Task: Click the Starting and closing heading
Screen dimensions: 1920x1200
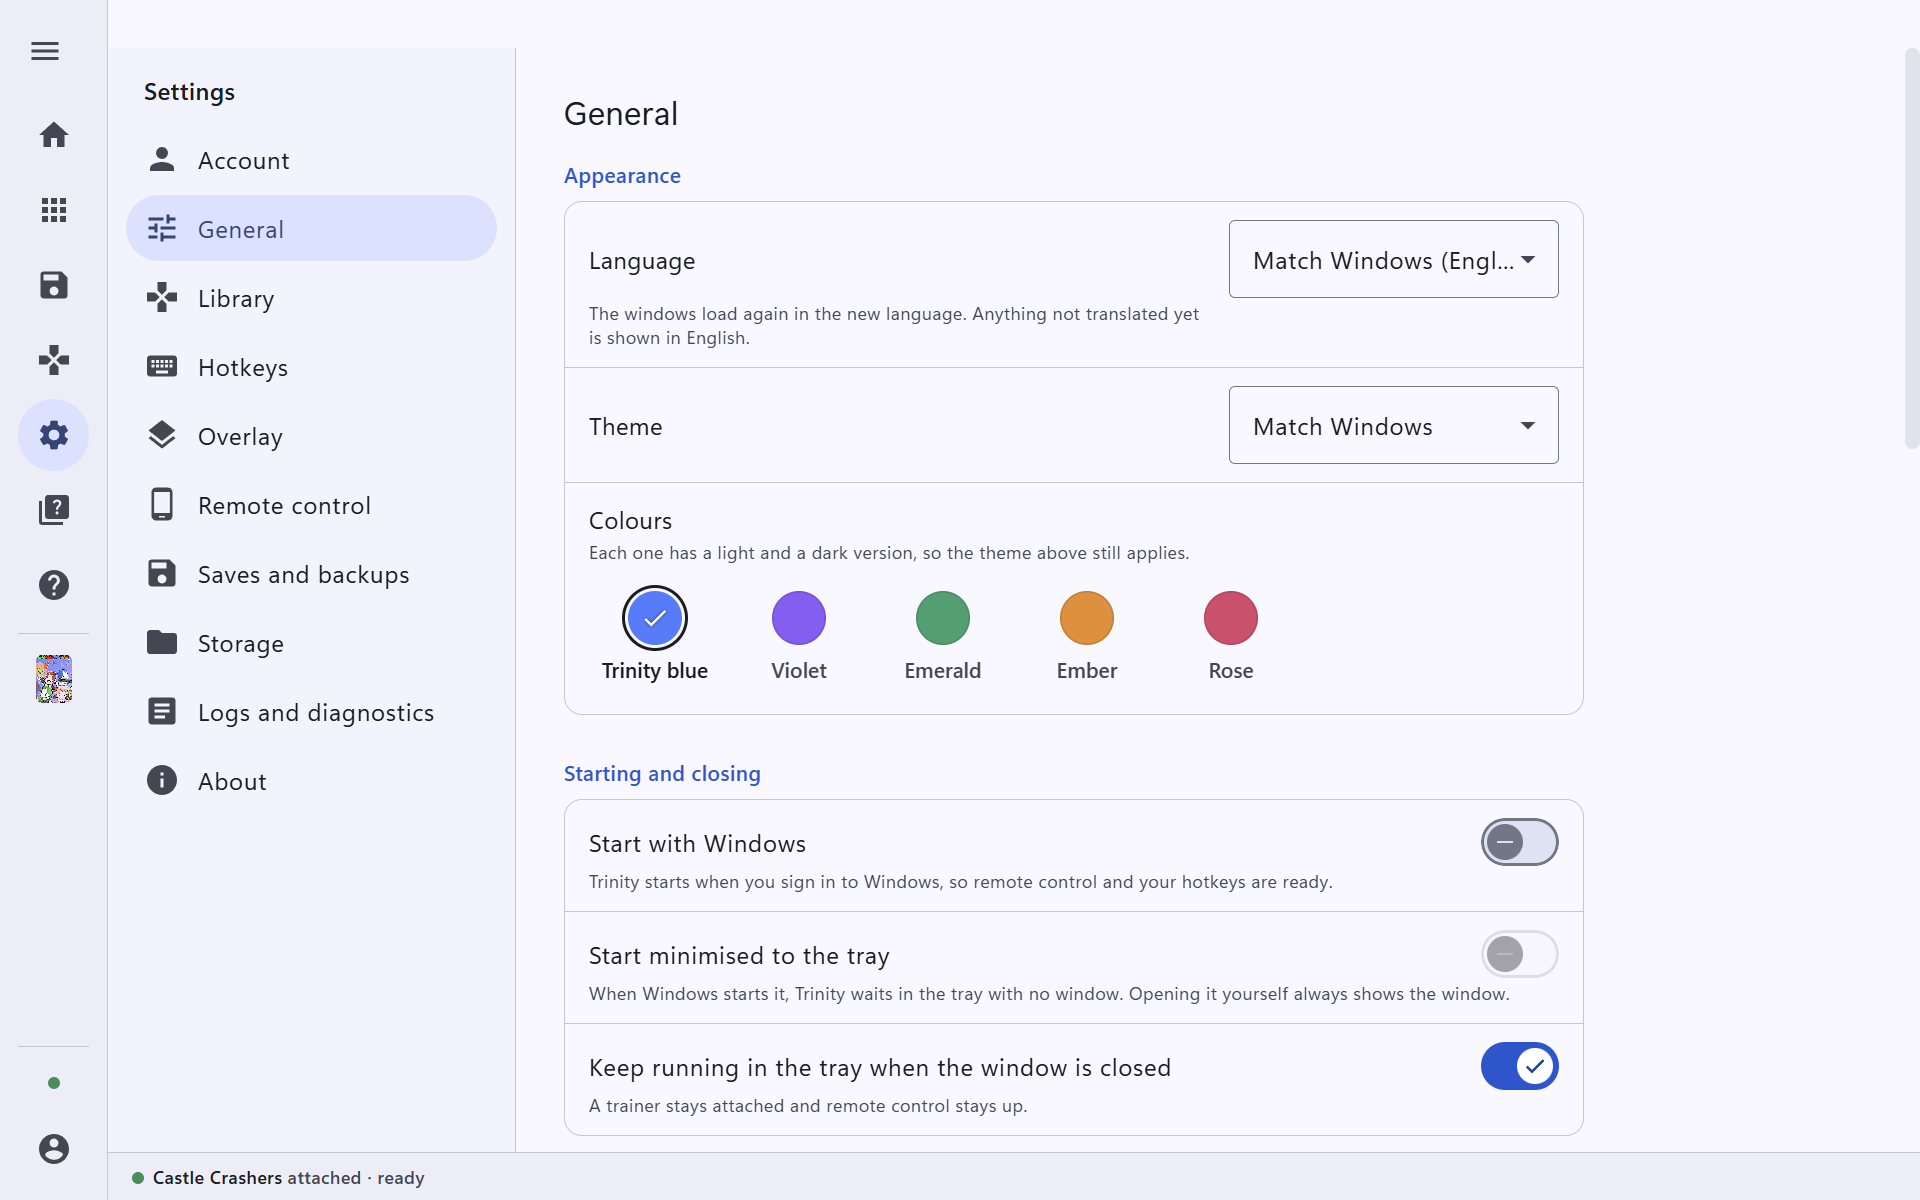Action: point(662,774)
